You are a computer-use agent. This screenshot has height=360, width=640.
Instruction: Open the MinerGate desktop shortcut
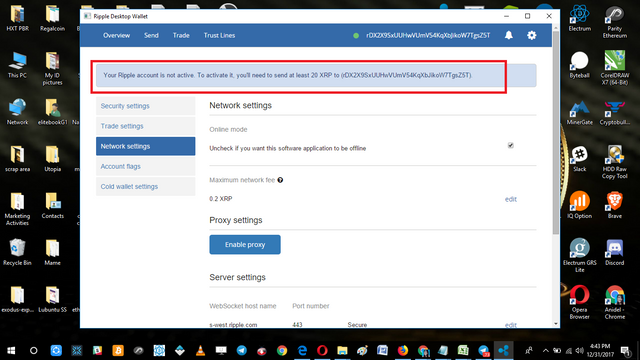click(580, 113)
